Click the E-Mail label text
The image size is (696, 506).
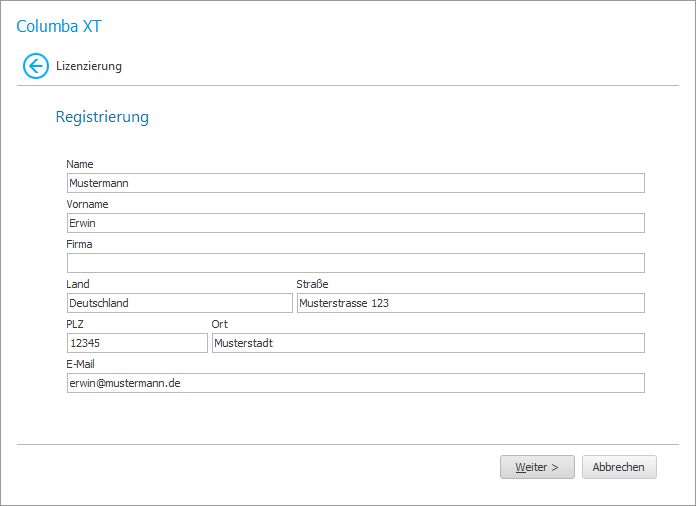(80, 364)
